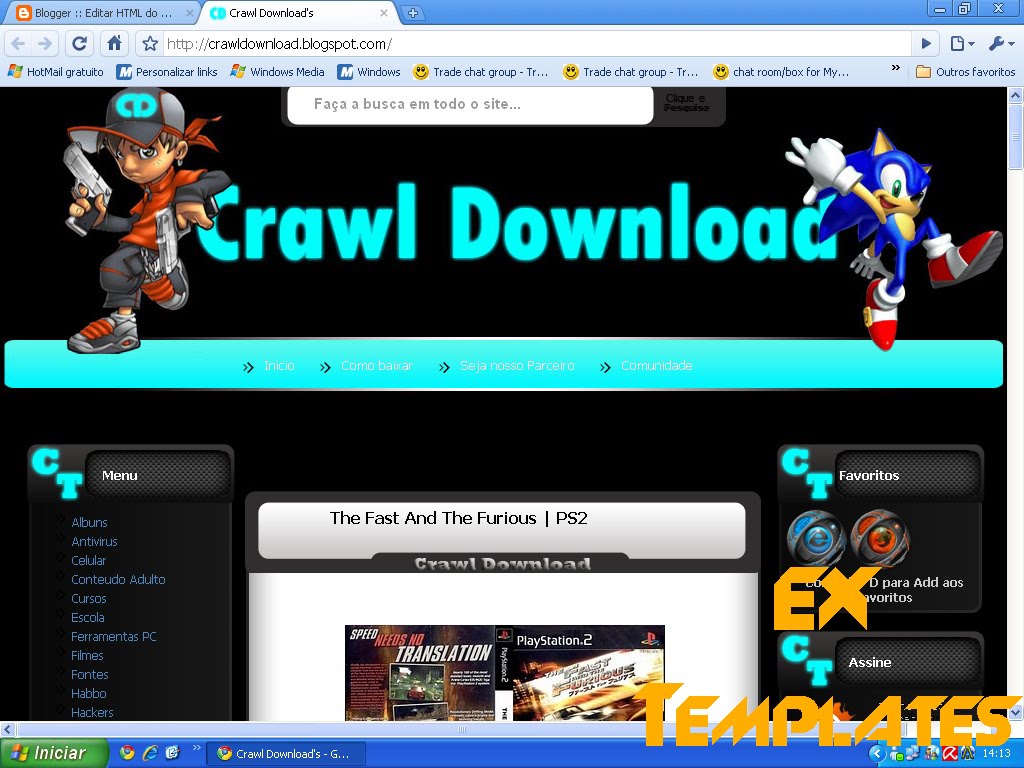Image resolution: width=1024 pixels, height=768 pixels.
Task: Open the Albuns category in Menu
Action: coord(89,522)
